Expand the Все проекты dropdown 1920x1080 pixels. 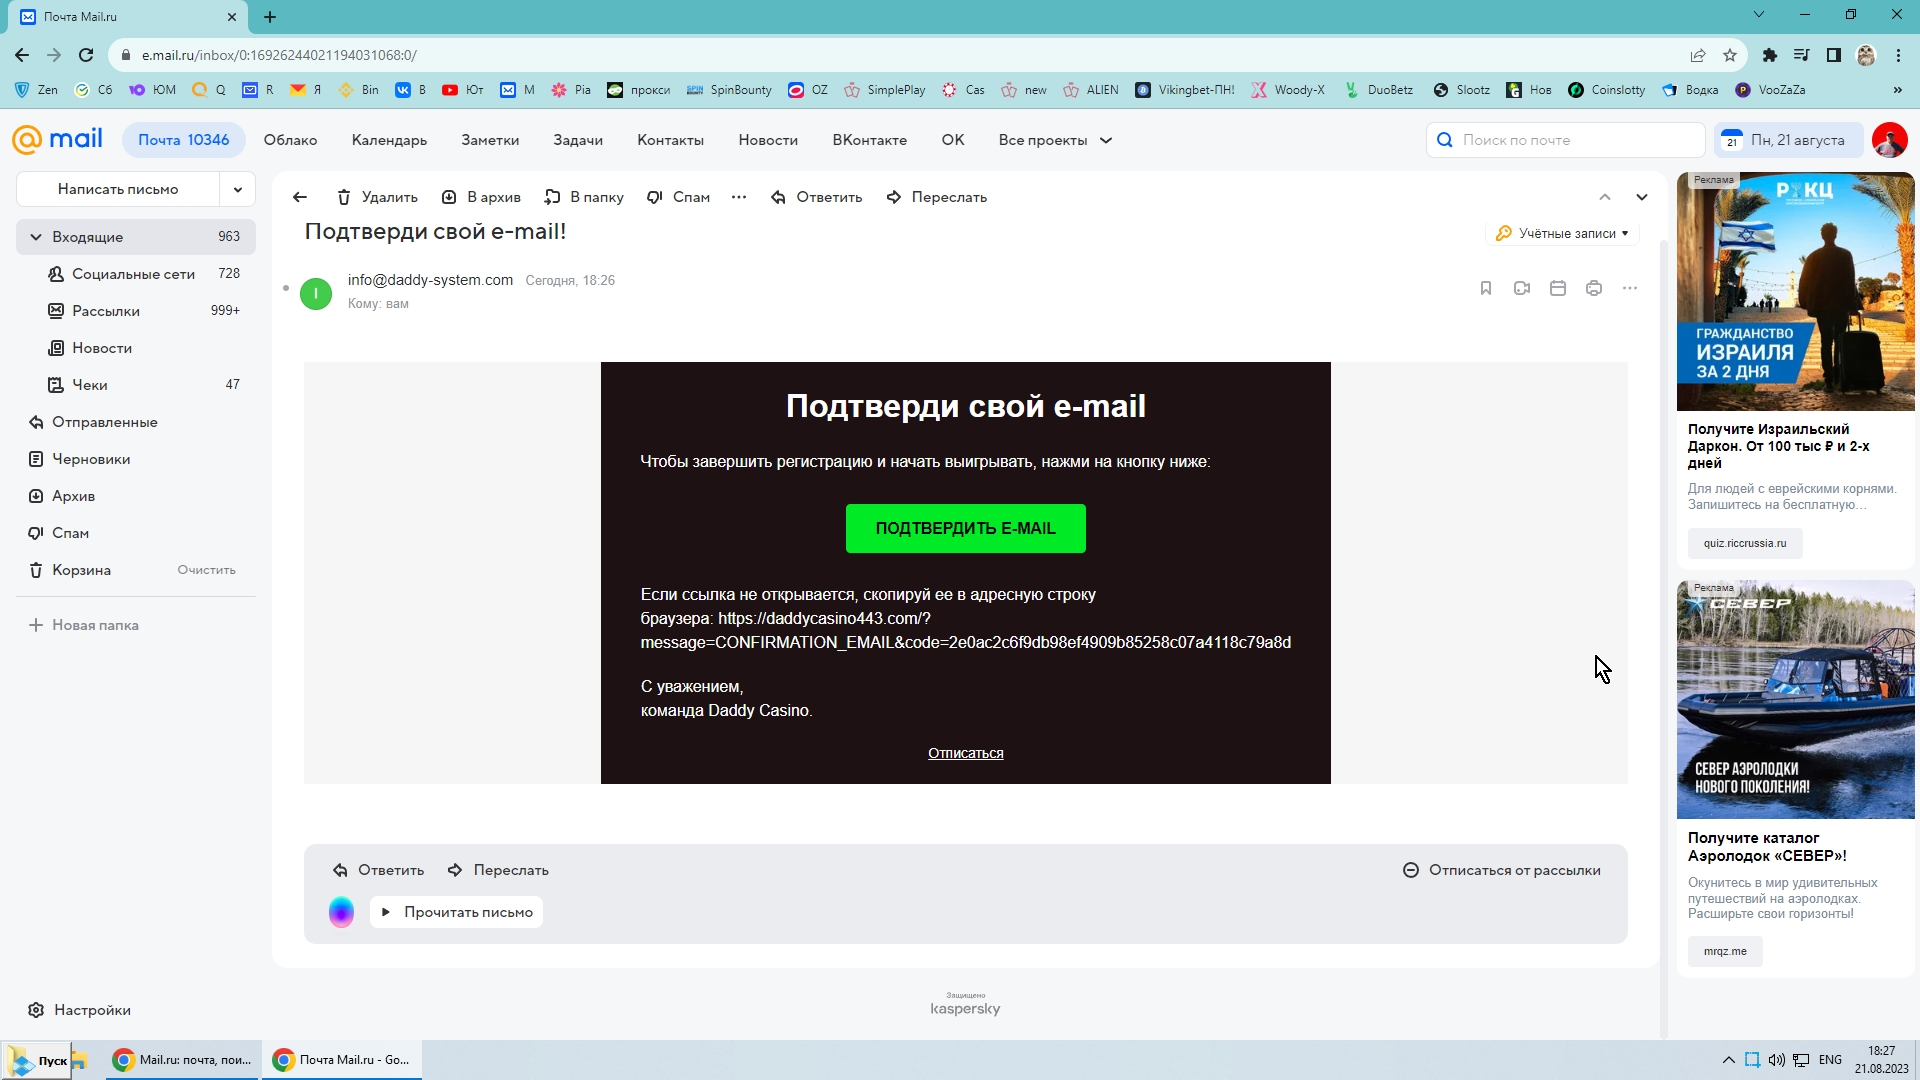click(x=1055, y=140)
